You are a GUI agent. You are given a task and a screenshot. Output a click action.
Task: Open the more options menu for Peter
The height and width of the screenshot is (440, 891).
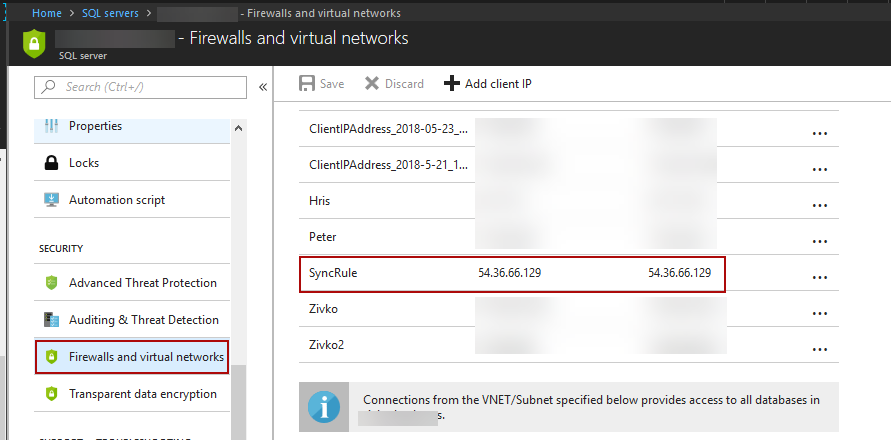(820, 241)
